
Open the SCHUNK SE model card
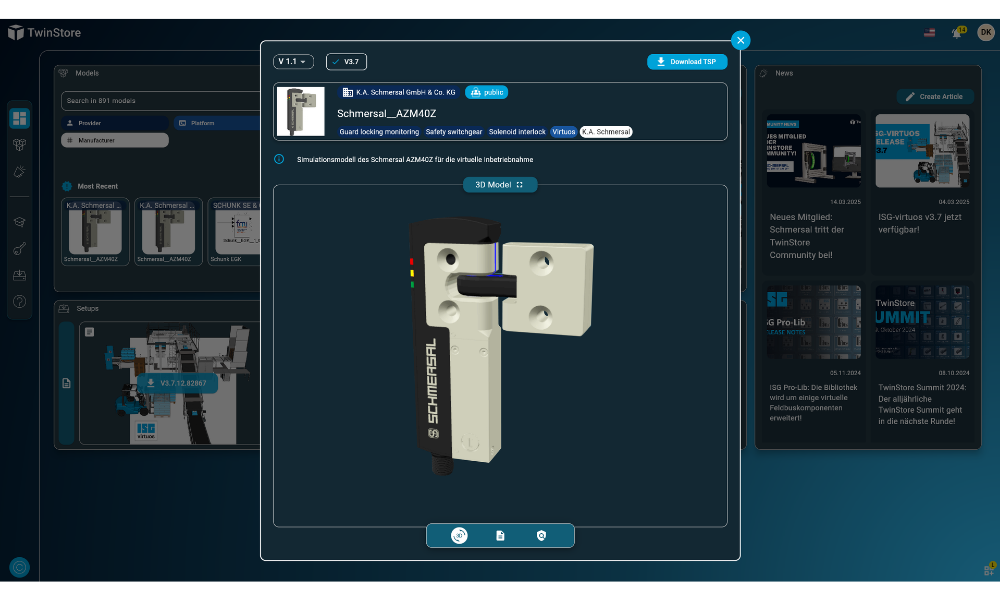pos(235,231)
